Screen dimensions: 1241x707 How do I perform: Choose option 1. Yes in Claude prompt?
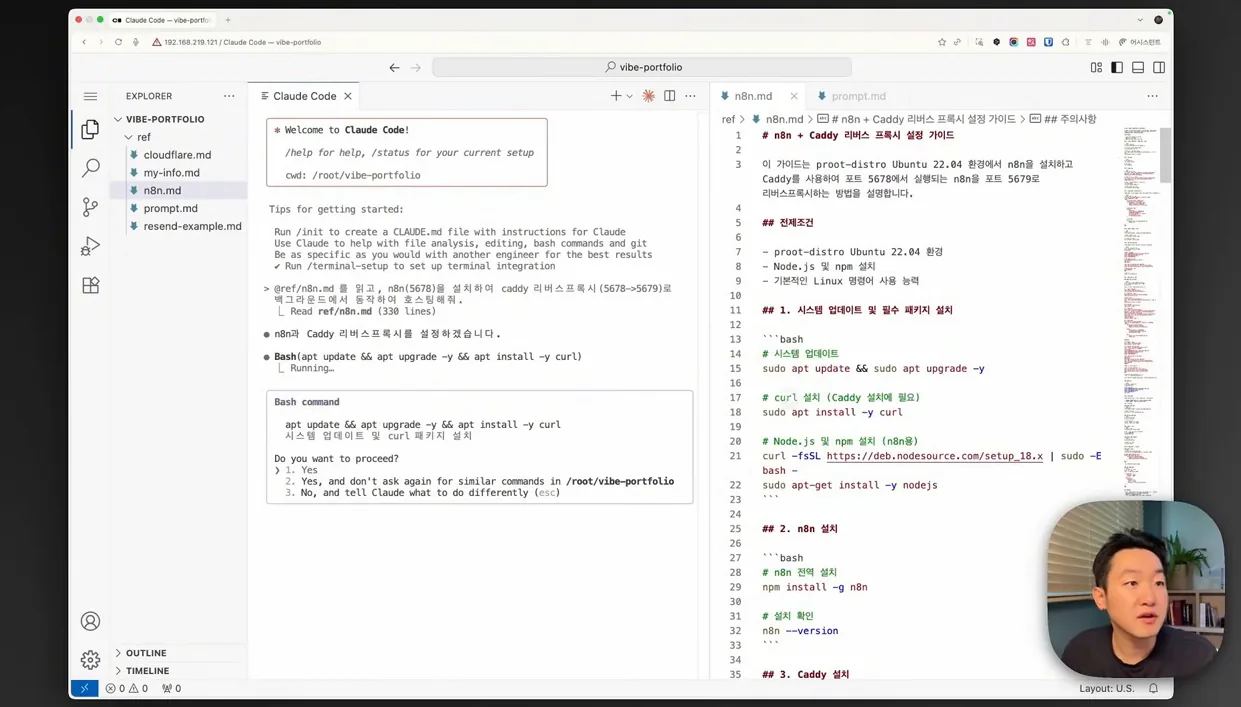[x=301, y=470]
